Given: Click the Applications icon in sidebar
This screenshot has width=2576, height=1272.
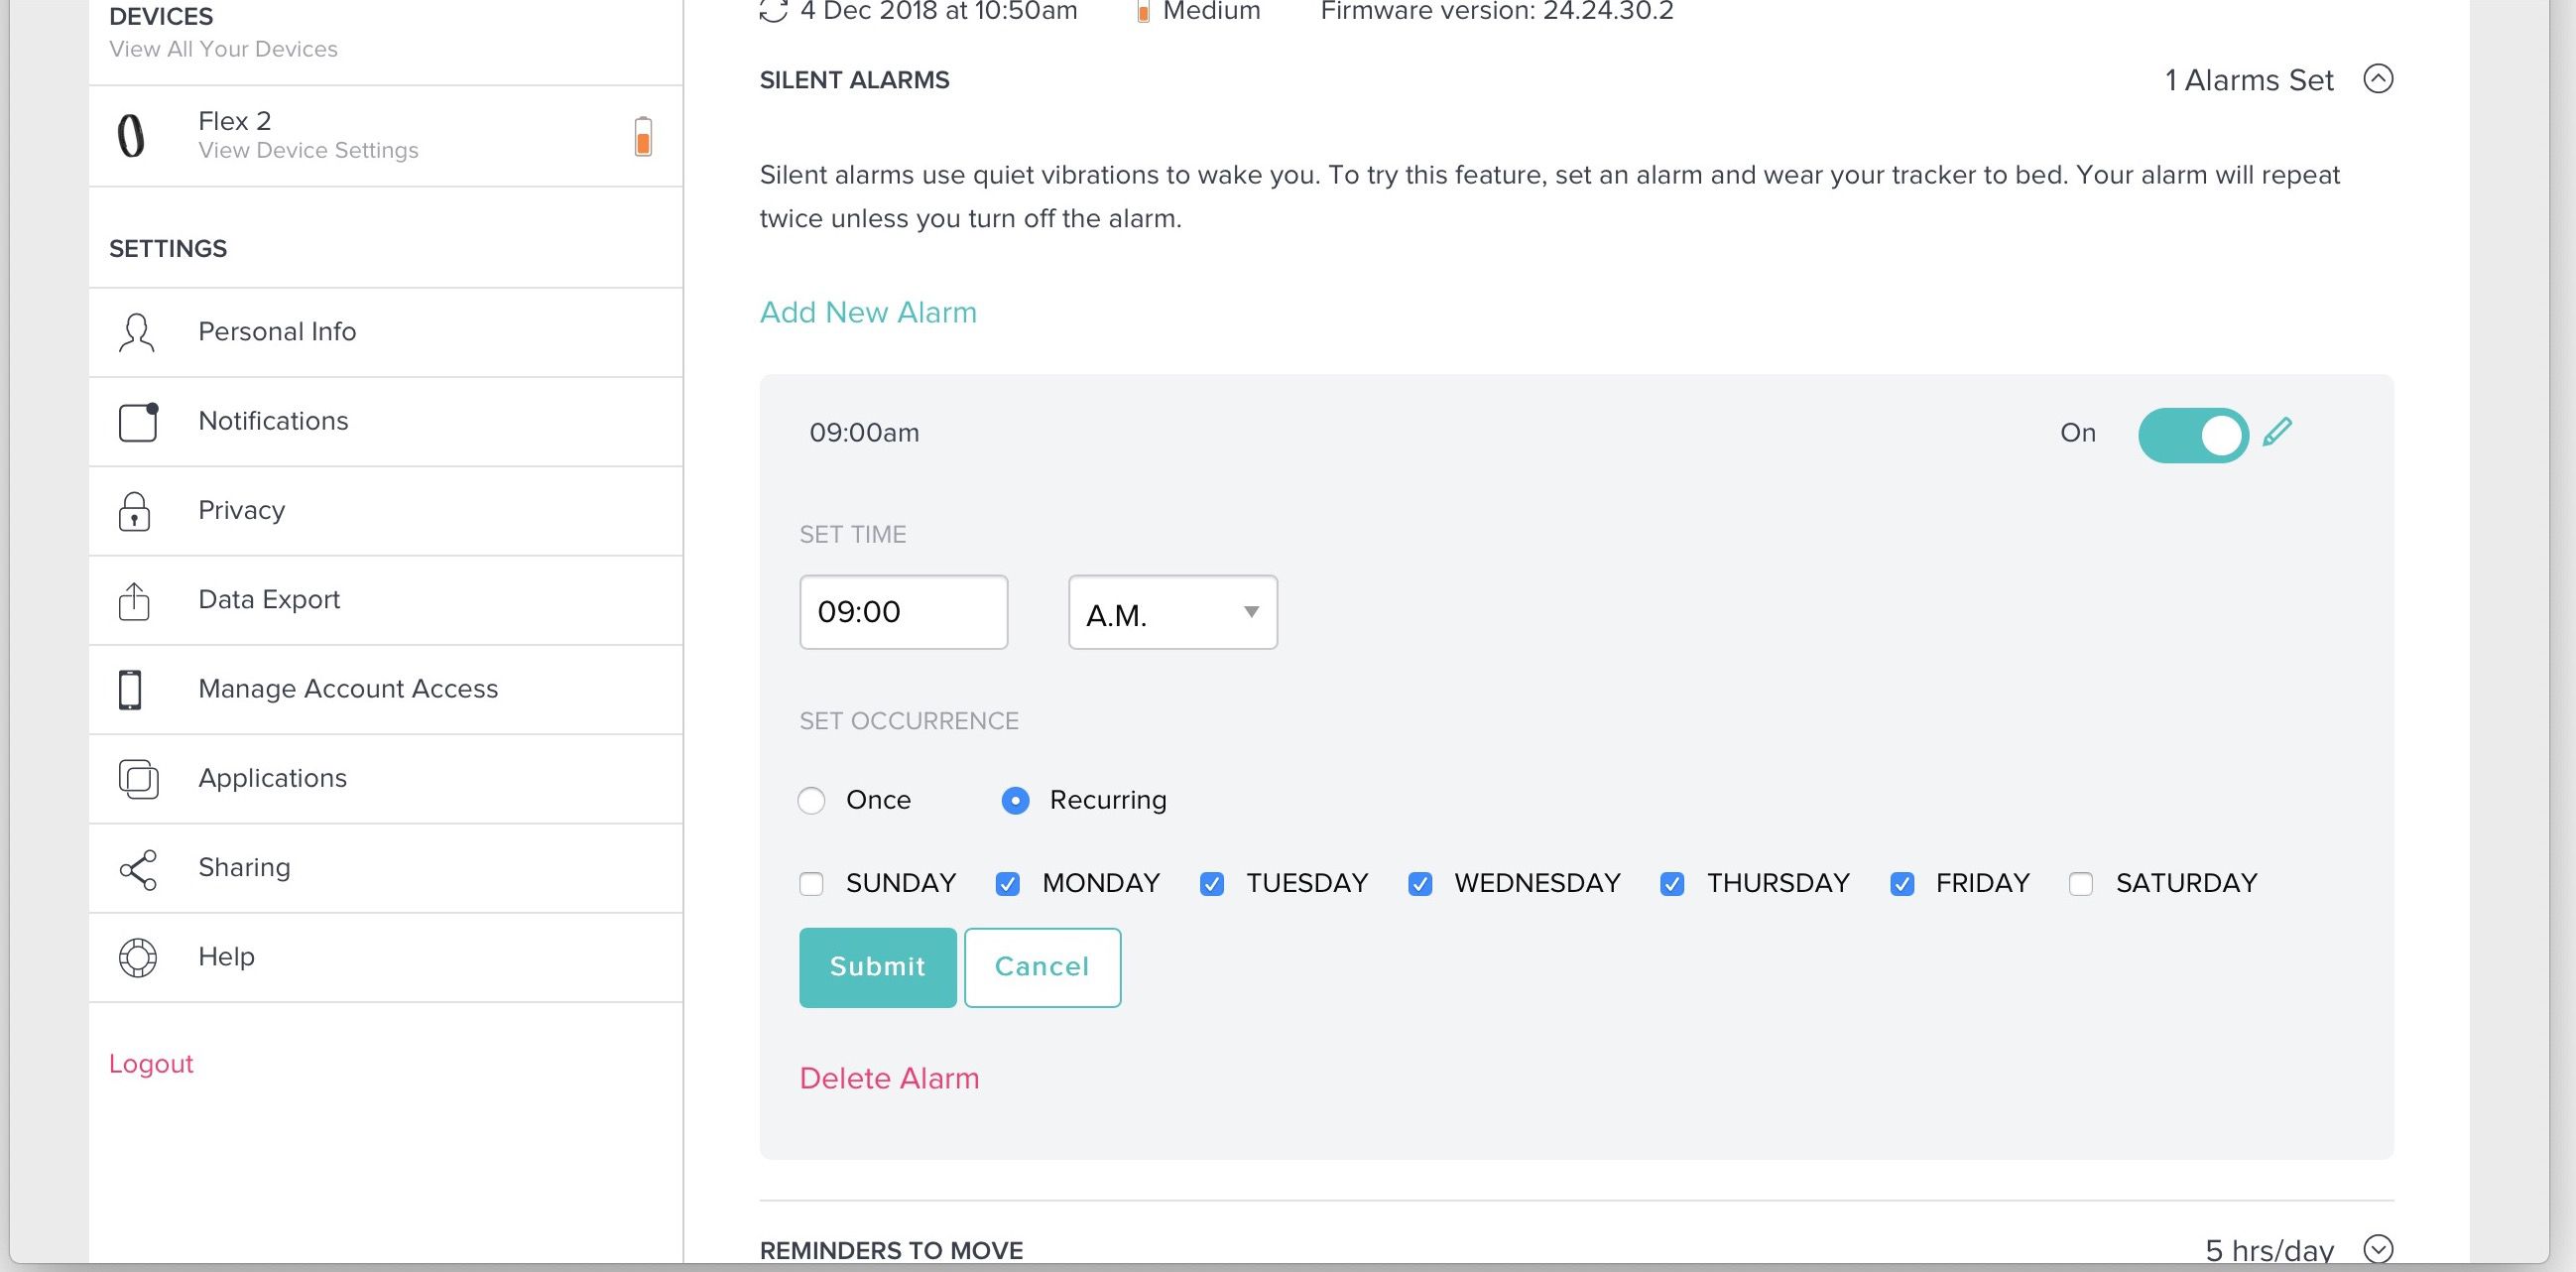Looking at the screenshot, I should (x=136, y=779).
